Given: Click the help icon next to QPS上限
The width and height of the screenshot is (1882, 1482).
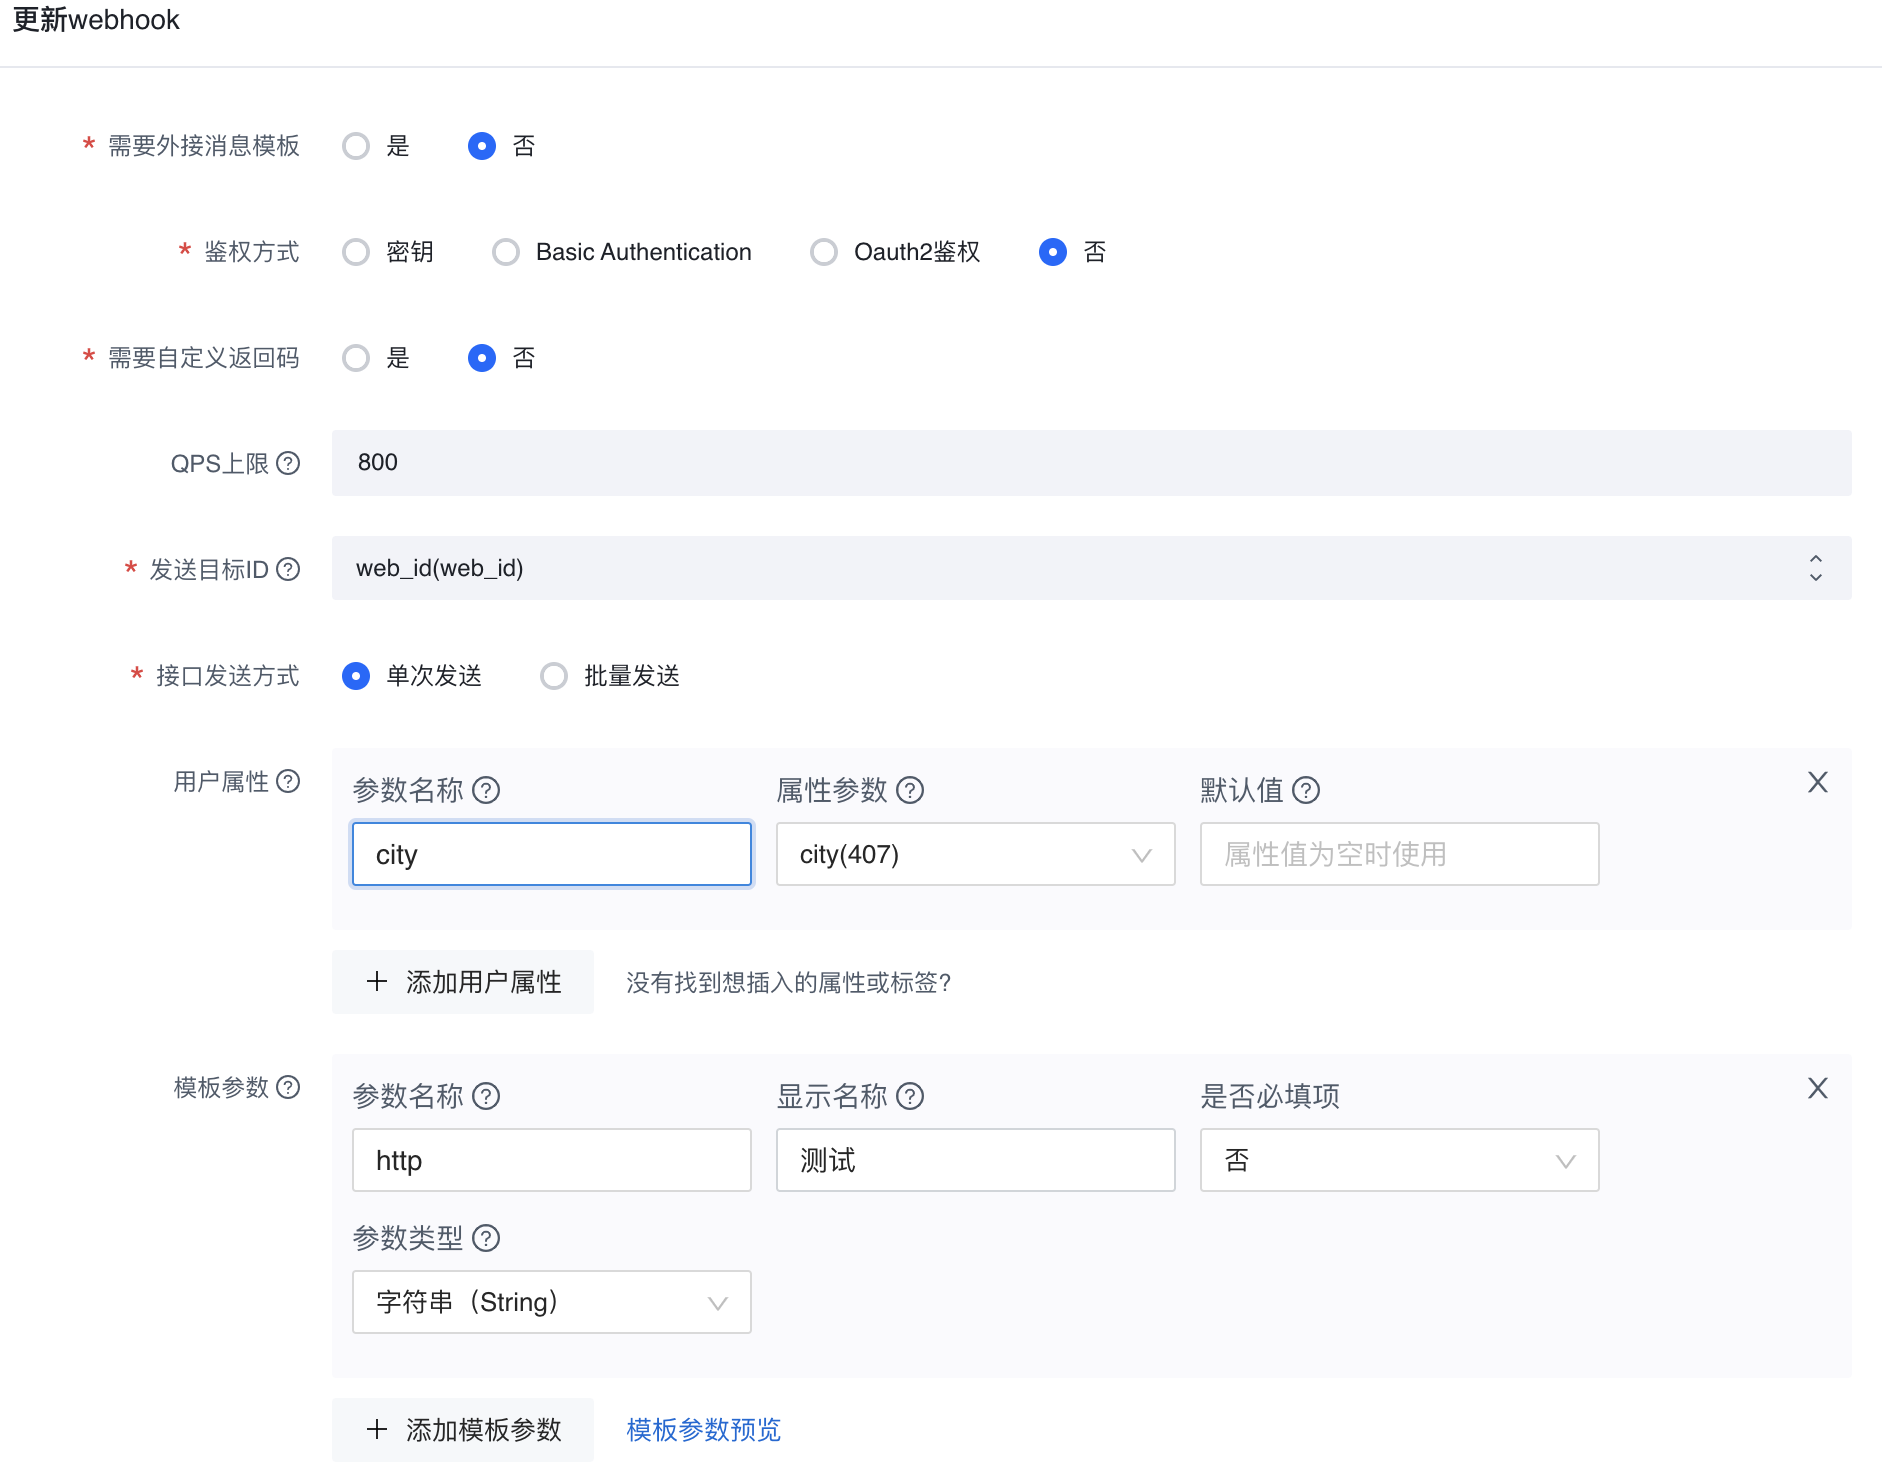Looking at the screenshot, I should coord(288,463).
